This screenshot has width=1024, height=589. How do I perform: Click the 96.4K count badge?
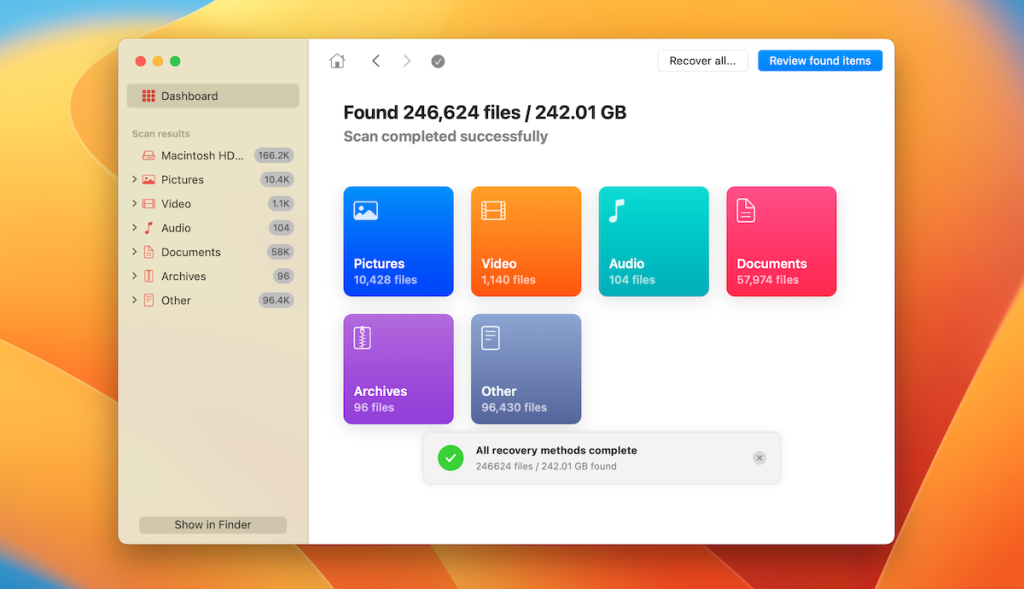(x=276, y=300)
